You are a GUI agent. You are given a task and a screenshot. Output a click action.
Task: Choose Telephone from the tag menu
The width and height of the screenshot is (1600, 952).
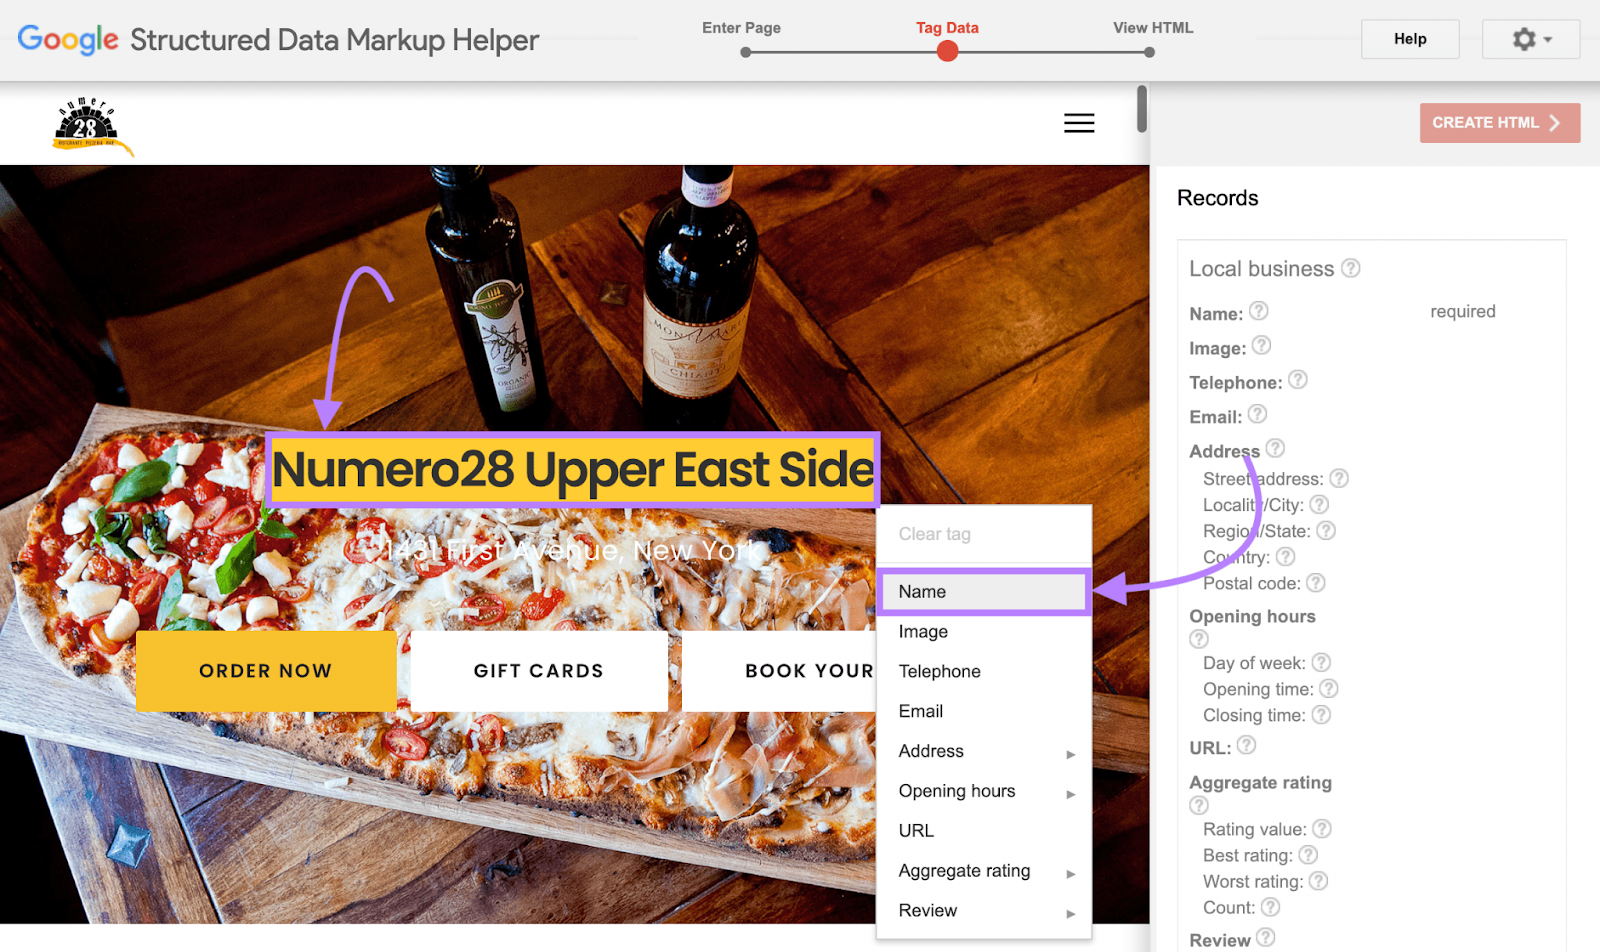click(984, 672)
